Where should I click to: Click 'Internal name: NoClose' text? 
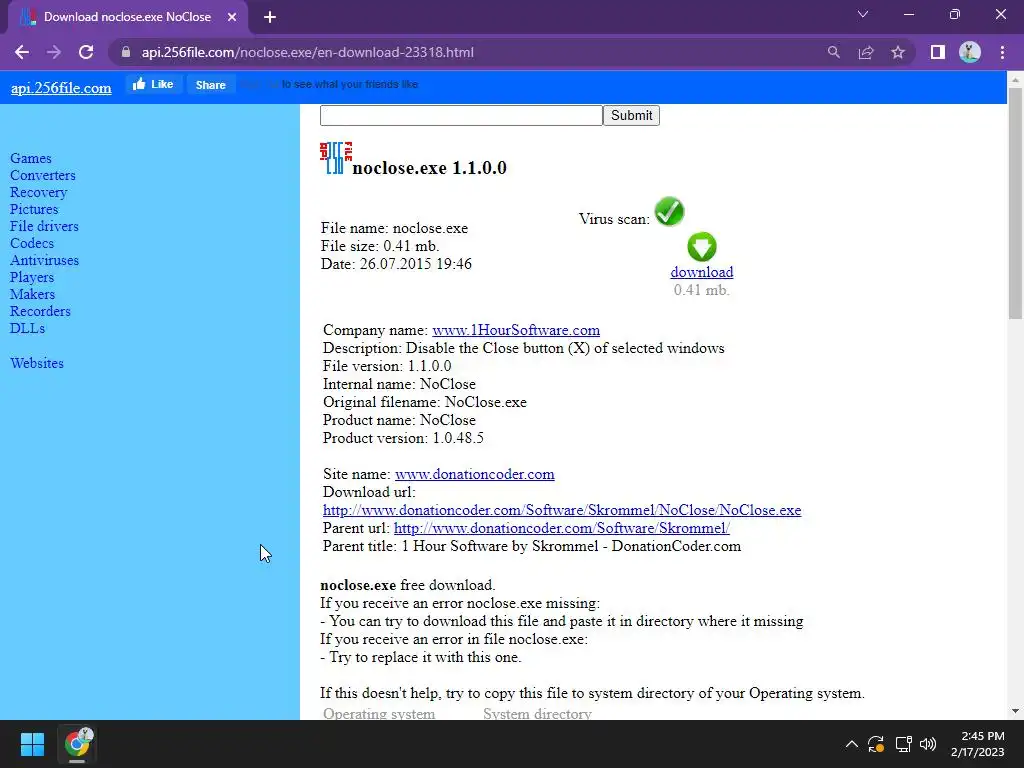click(x=399, y=384)
